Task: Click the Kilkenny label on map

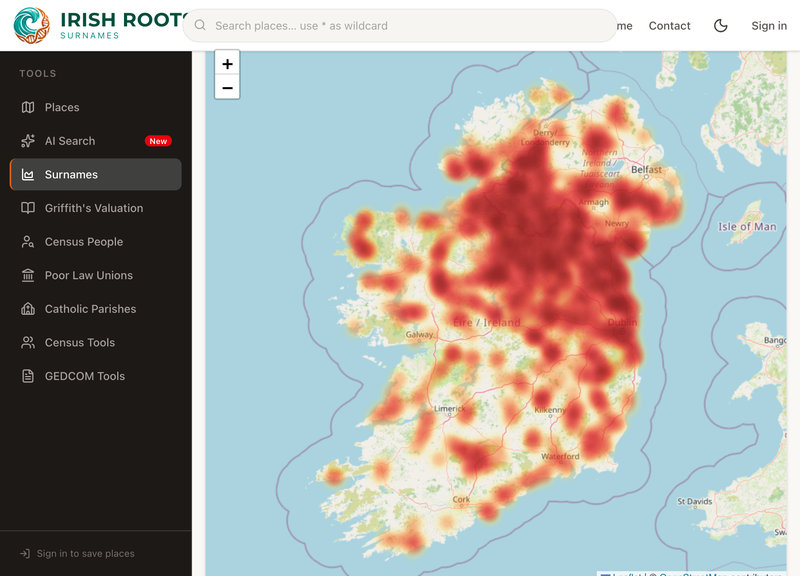Action: 550,410
